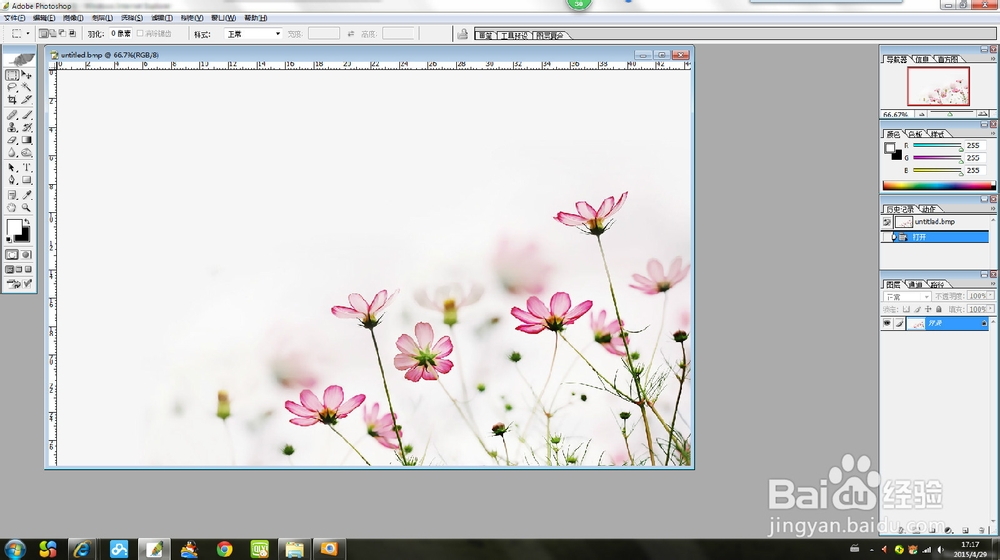Select the Healing Brush tool
The image size is (1000, 560).
click(12, 115)
